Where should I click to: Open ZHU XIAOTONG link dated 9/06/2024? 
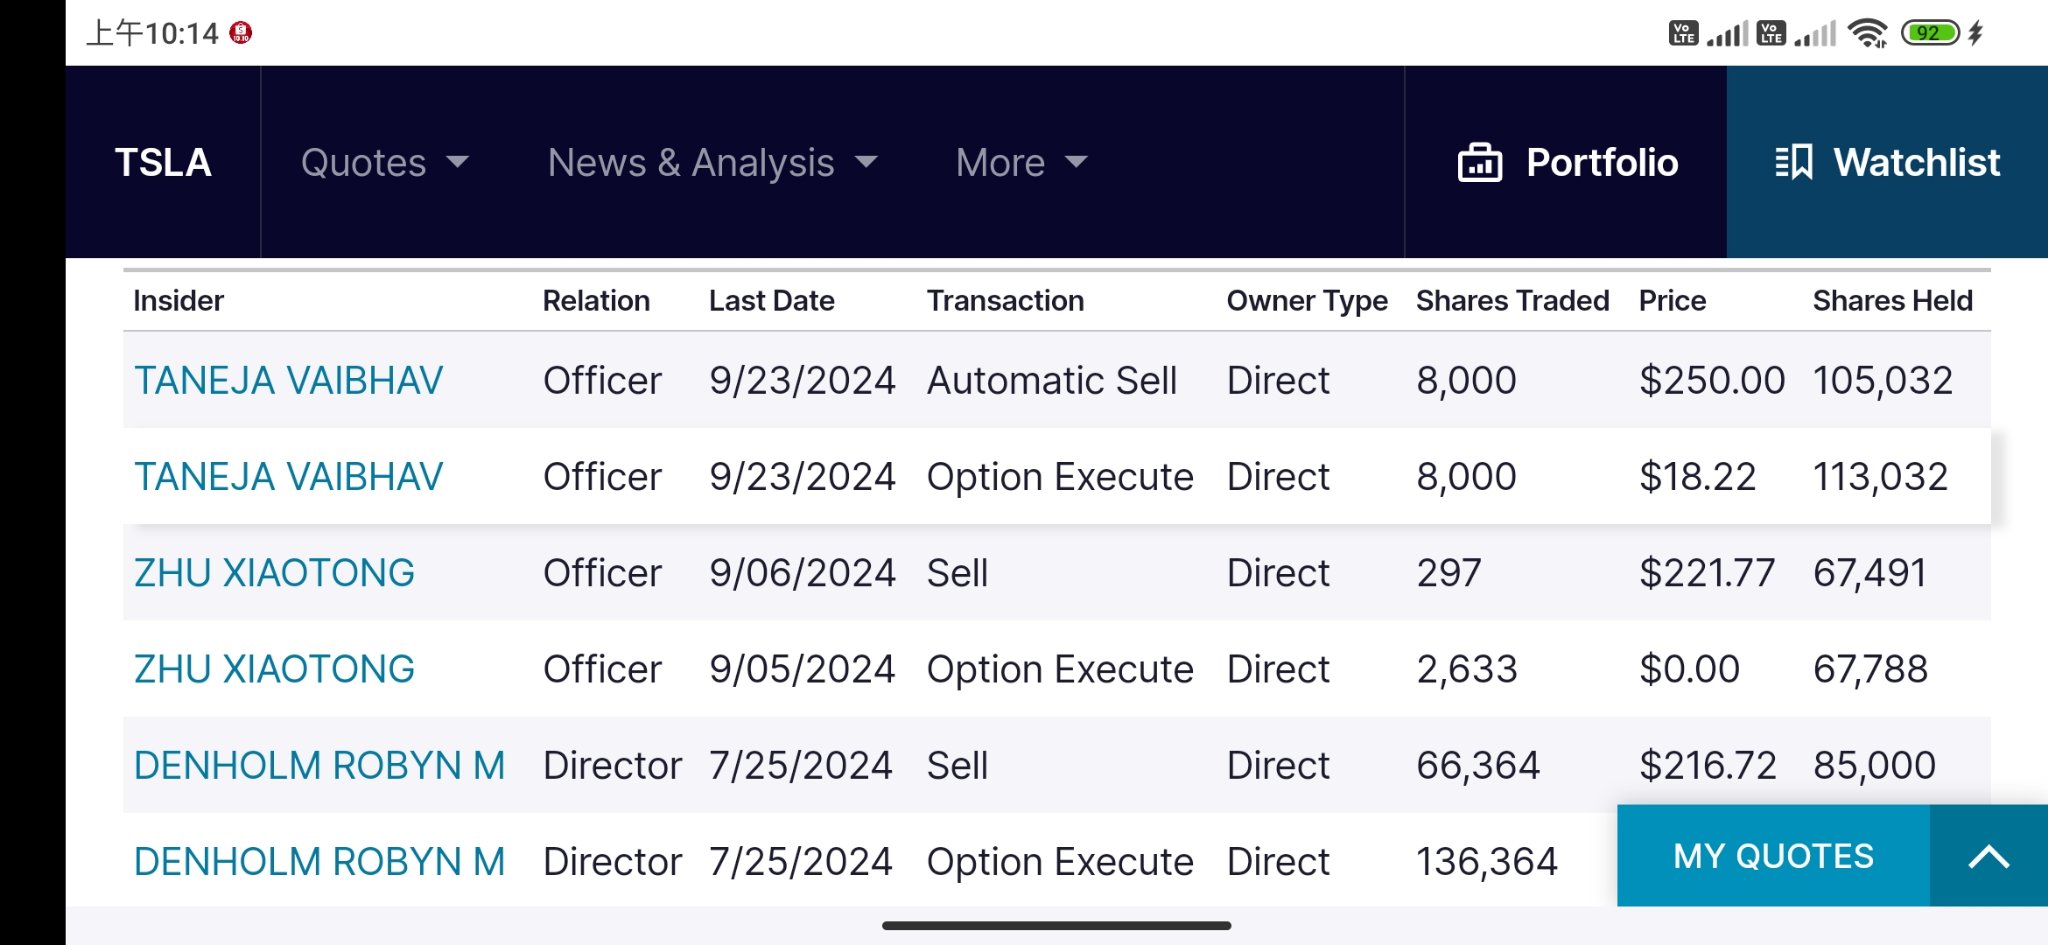[274, 572]
